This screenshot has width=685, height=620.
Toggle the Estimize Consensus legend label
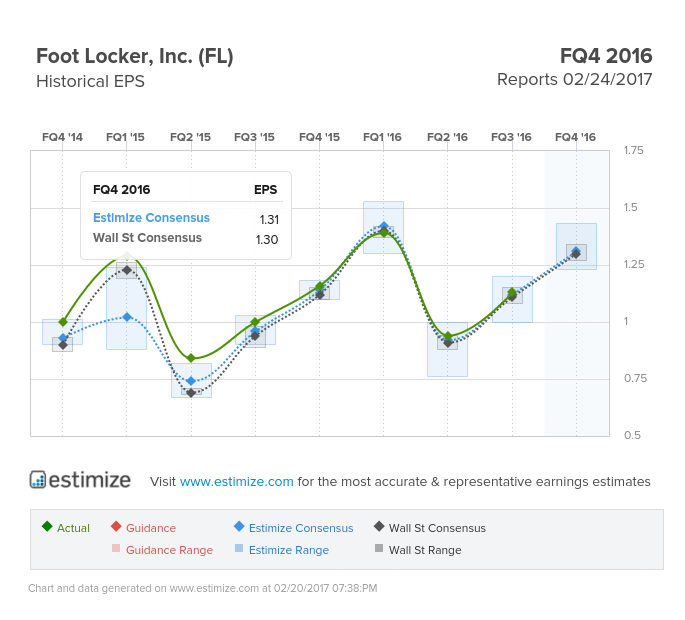[301, 528]
